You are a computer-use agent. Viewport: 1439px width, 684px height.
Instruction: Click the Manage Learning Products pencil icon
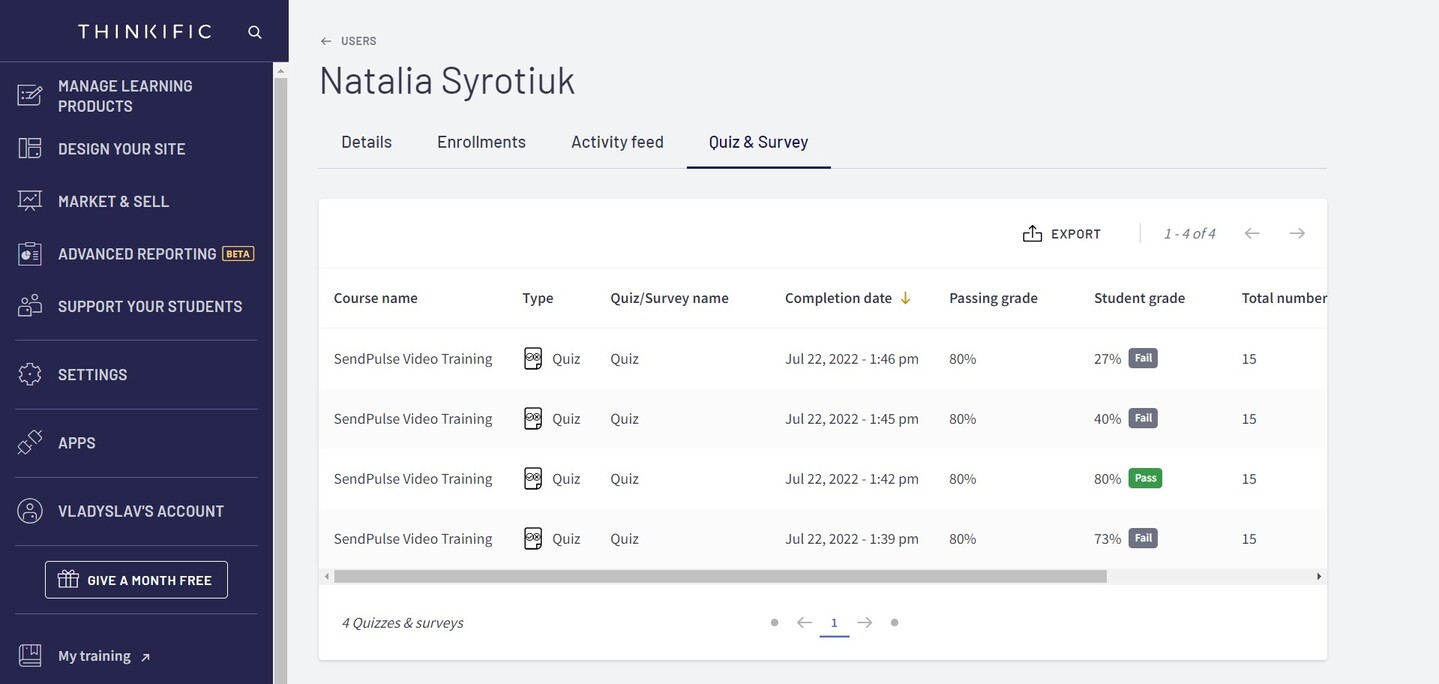coord(30,95)
